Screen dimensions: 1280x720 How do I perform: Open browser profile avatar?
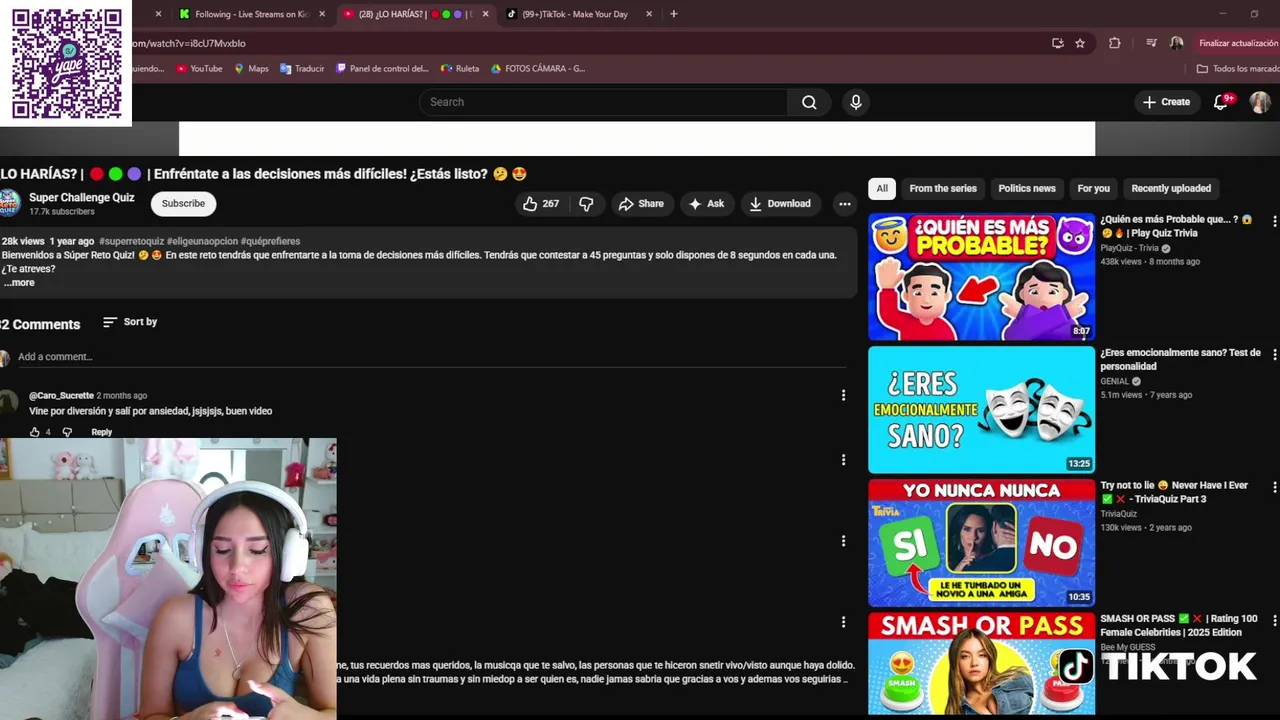pos(1177,43)
